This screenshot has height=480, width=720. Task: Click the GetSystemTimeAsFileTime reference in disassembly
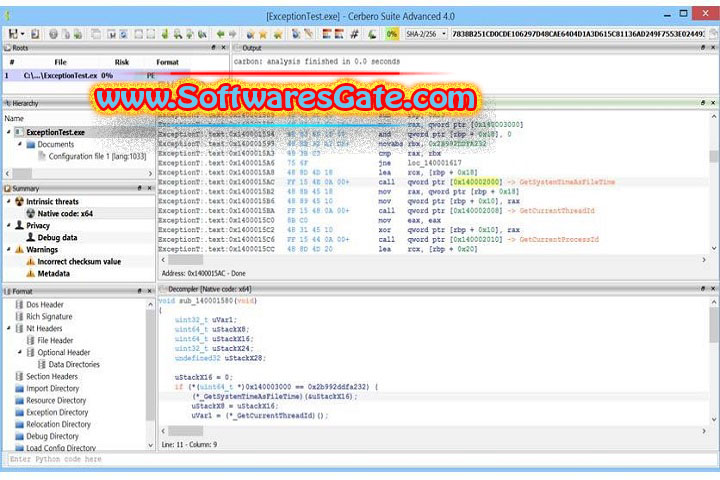567,182
